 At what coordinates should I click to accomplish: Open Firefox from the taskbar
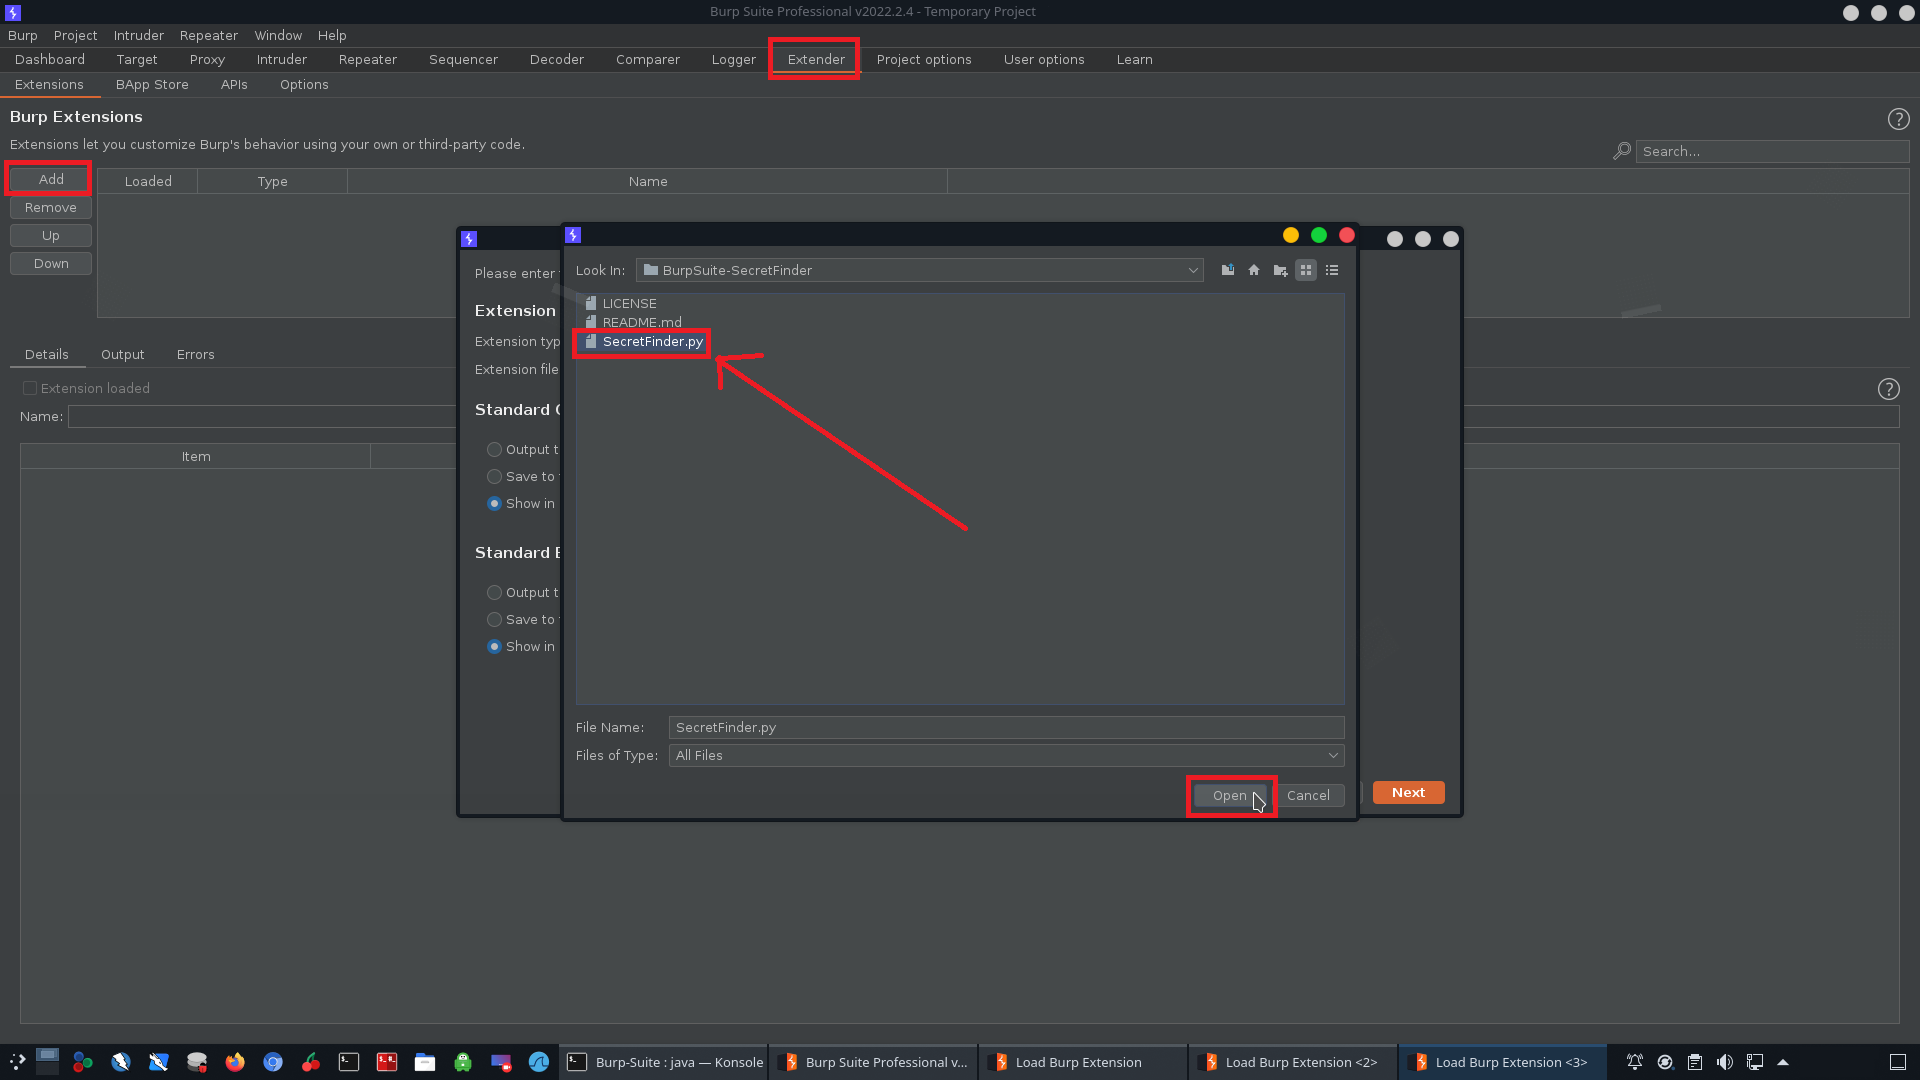pos(235,1062)
